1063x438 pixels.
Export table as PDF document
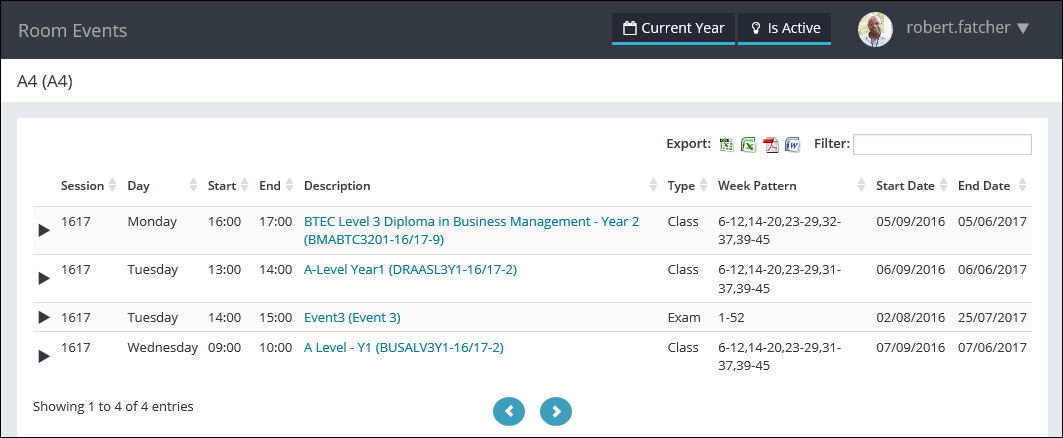[x=771, y=145]
